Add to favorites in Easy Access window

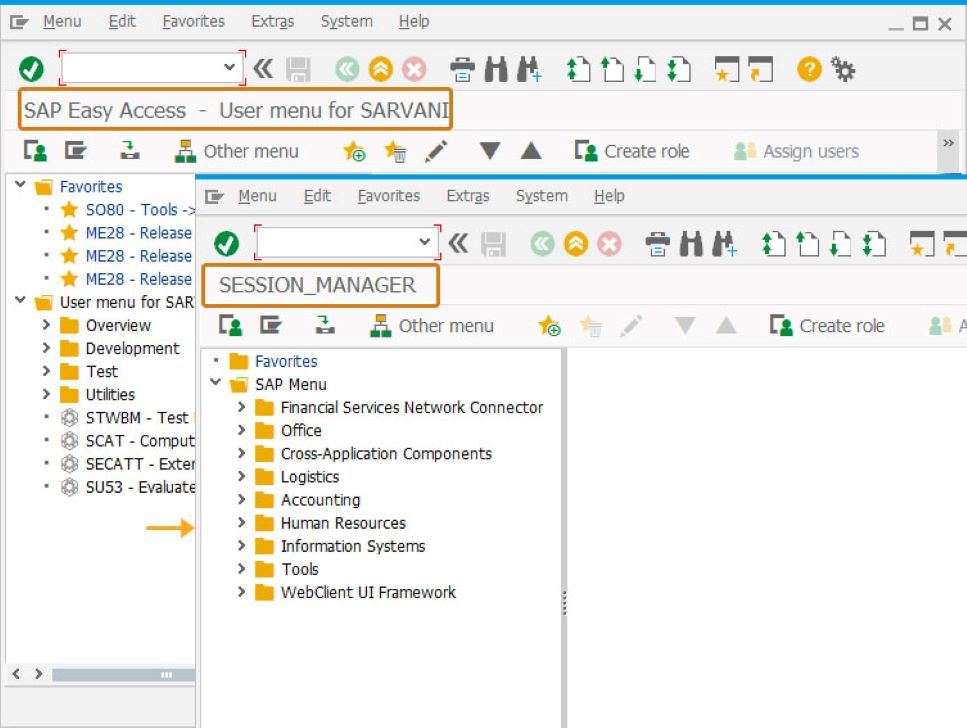coord(355,151)
